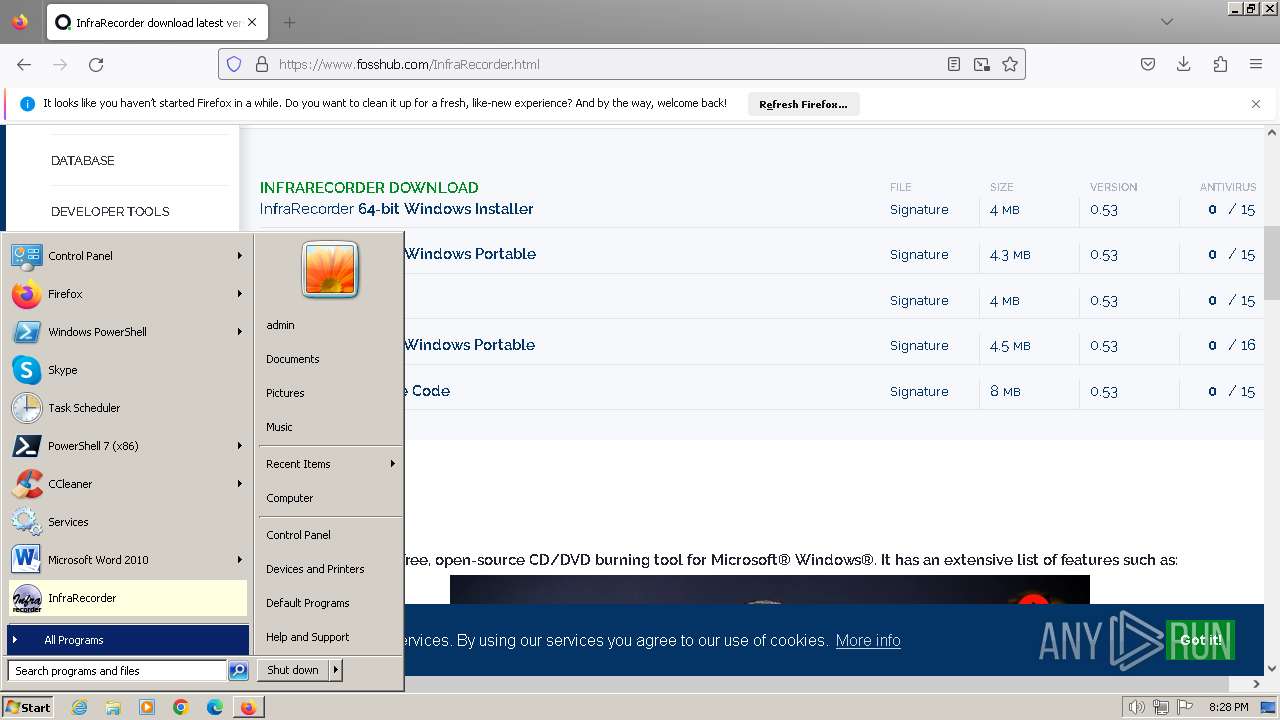Open Microsoft Word 2010 entry
The width and height of the screenshot is (1280, 720).
point(127,560)
